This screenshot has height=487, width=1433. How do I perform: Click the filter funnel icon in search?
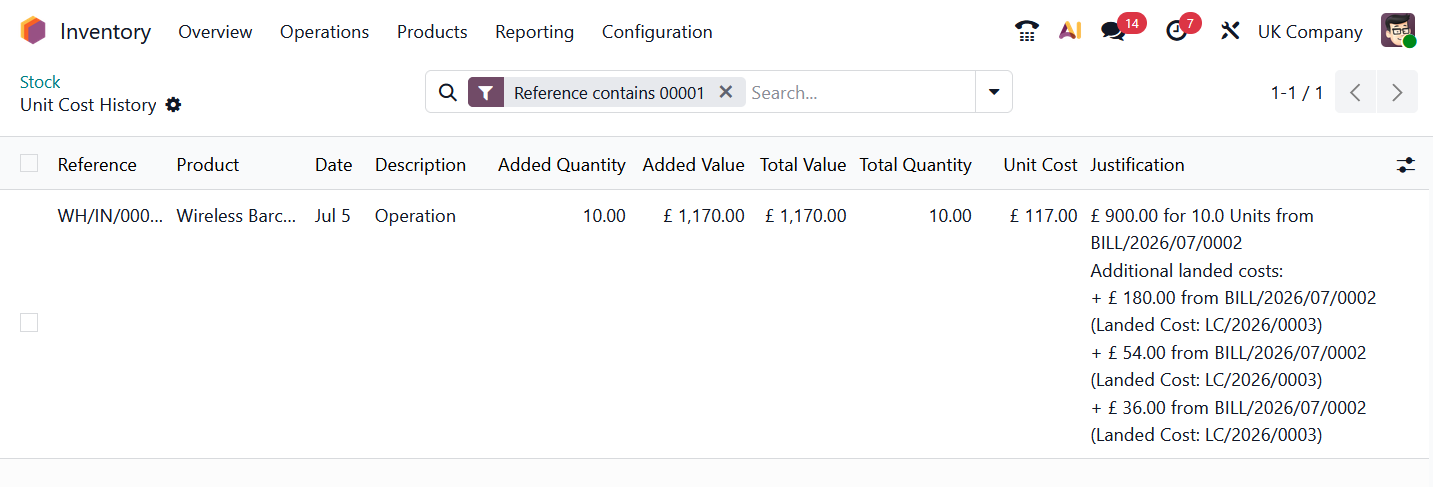(486, 92)
